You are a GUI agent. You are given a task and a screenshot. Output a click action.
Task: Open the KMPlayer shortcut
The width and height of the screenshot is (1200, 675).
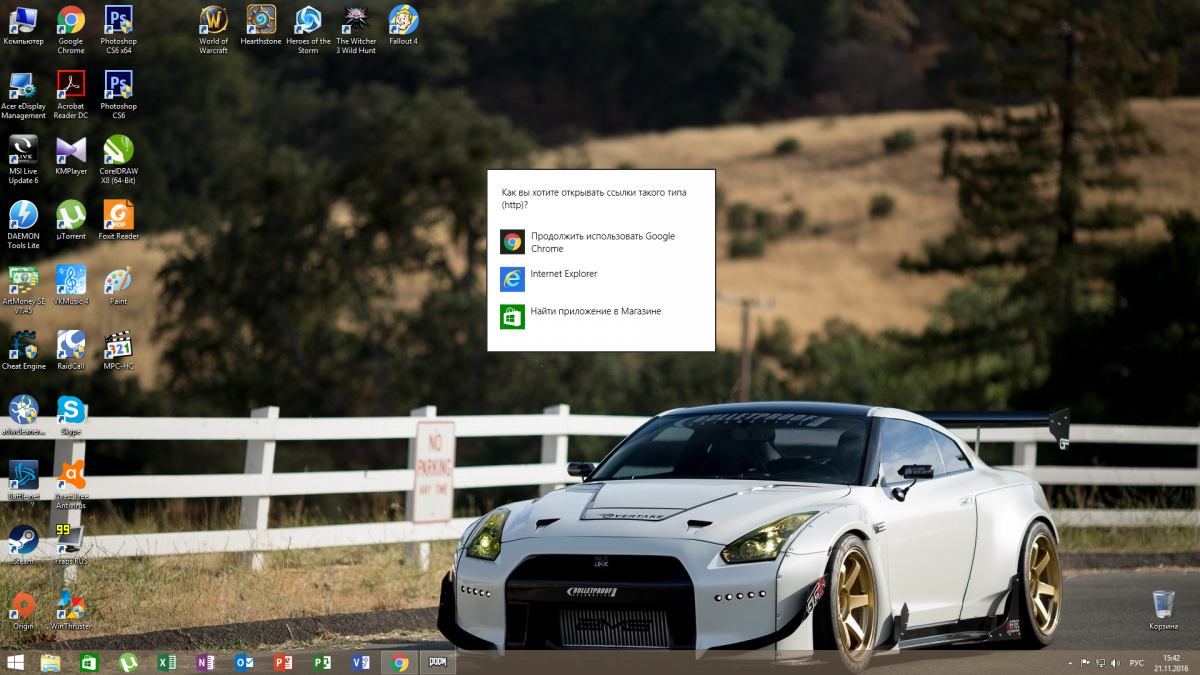point(71,152)
